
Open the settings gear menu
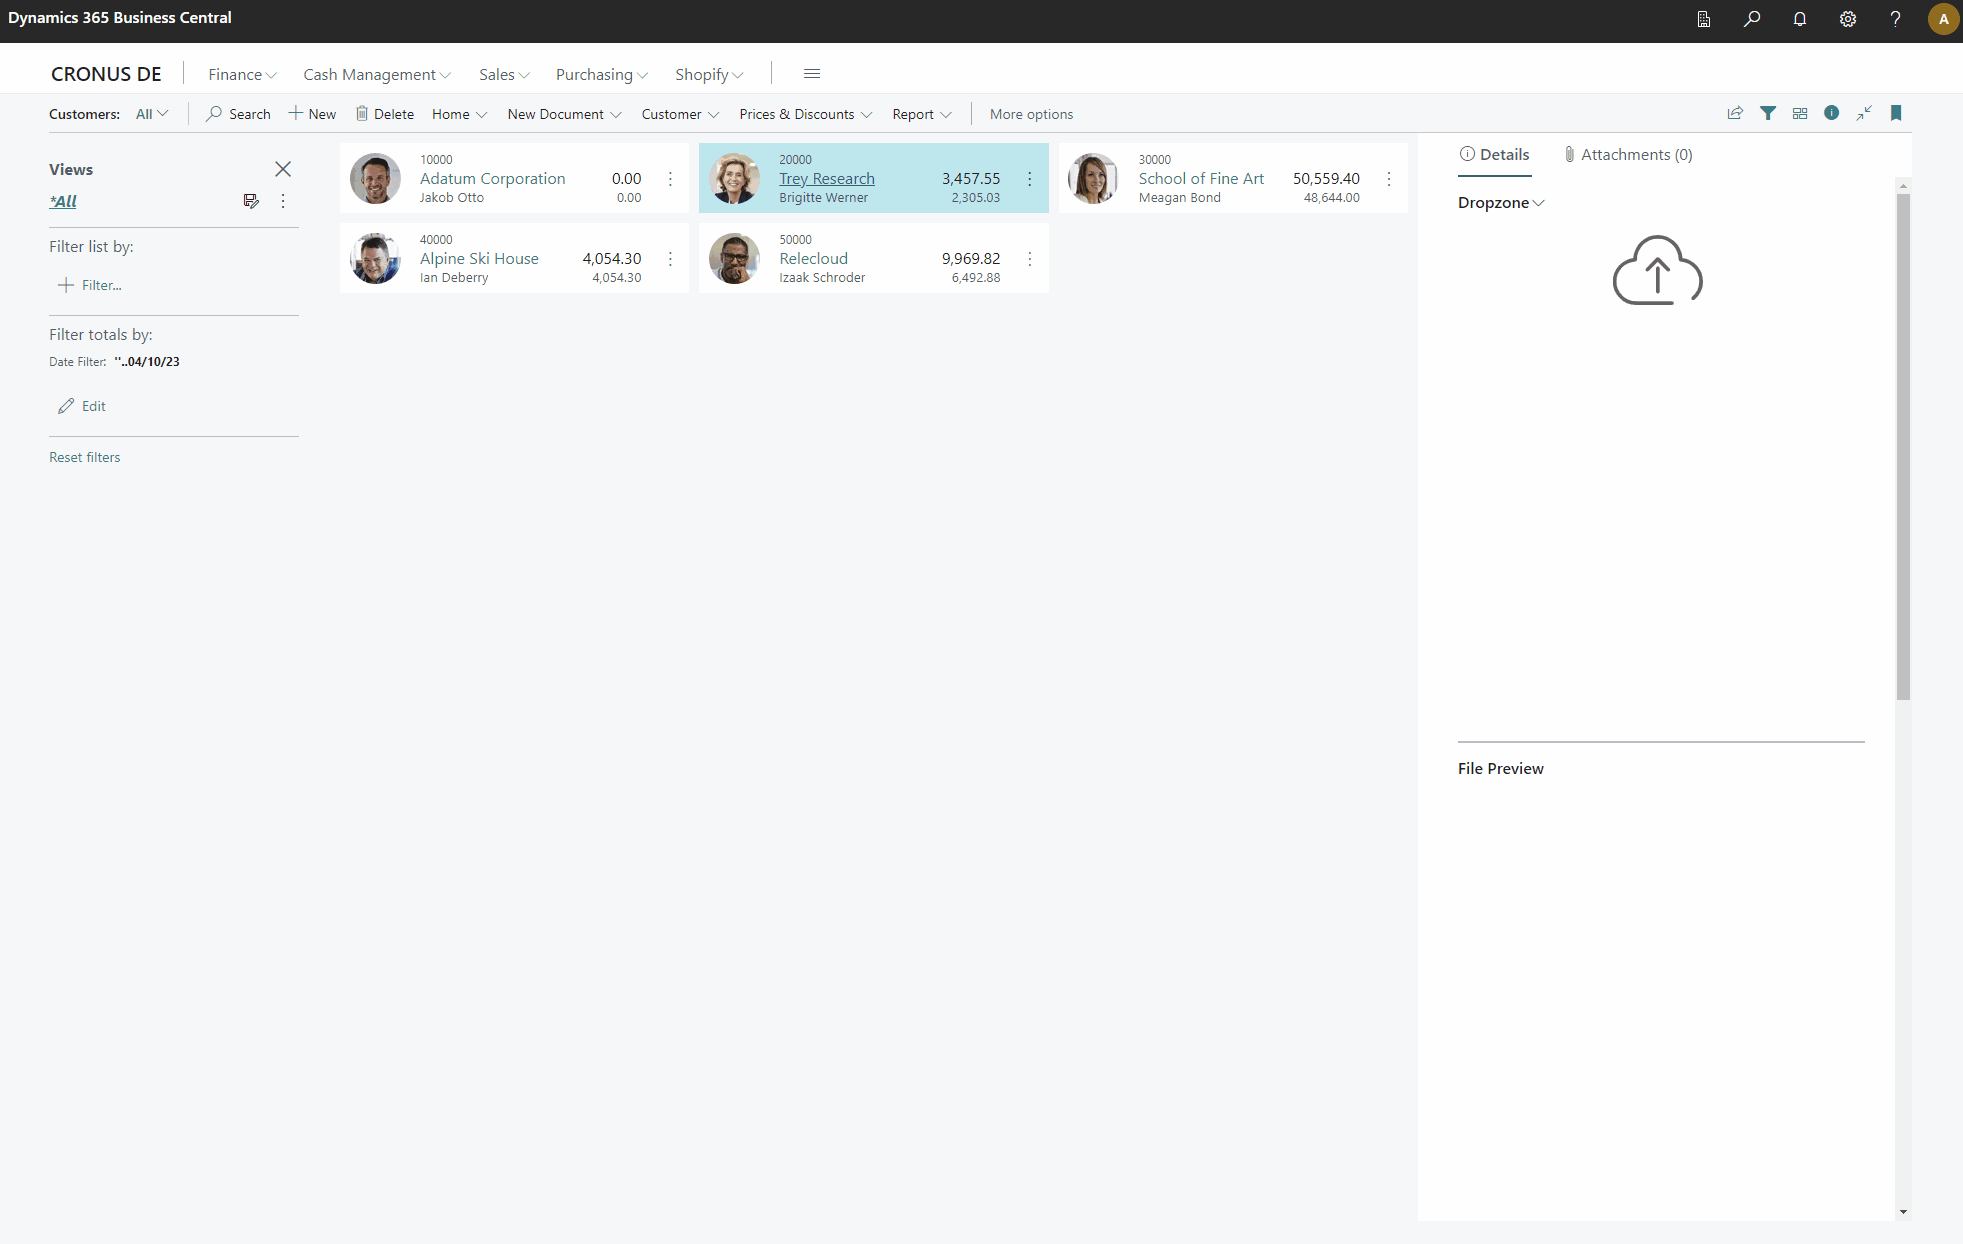point(1847,19)
